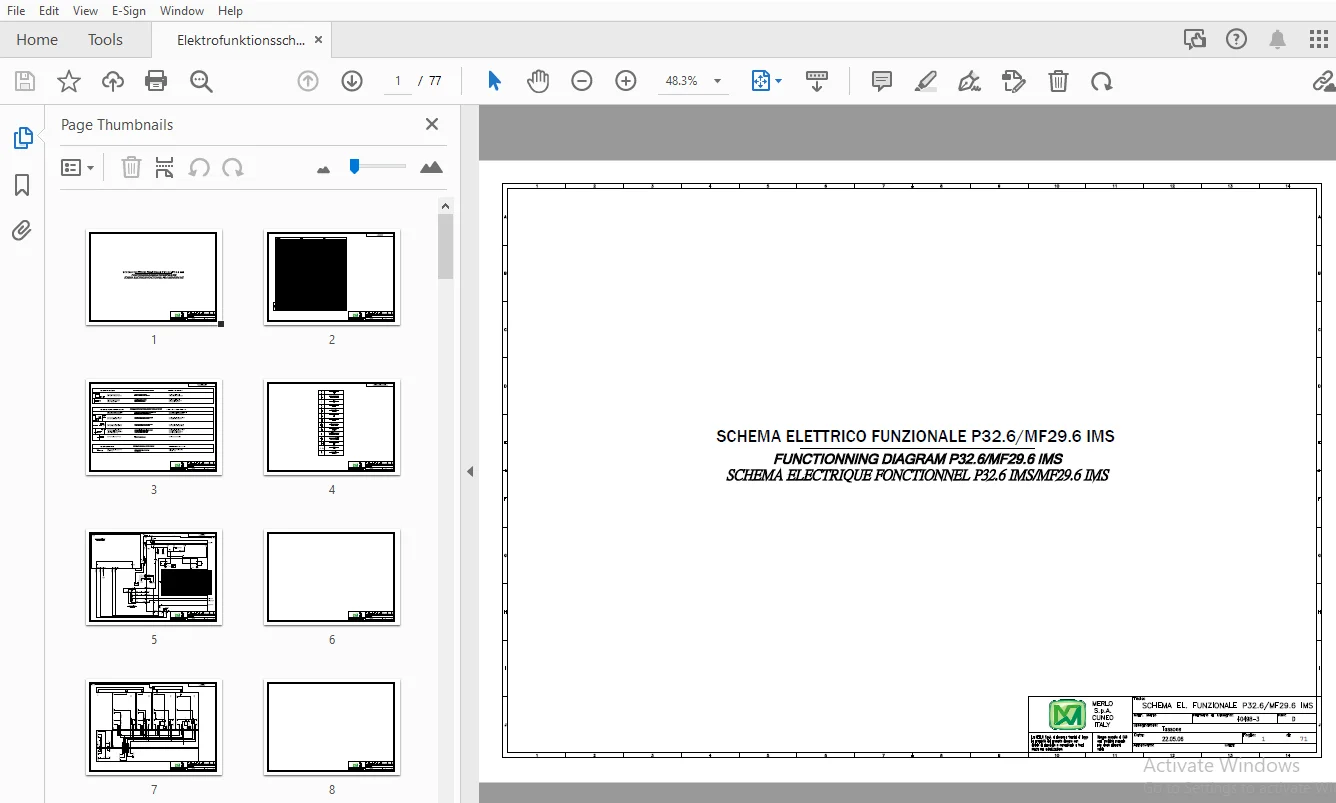Print the document
This screenshot has height=803, width=1336.
(156, 82)
